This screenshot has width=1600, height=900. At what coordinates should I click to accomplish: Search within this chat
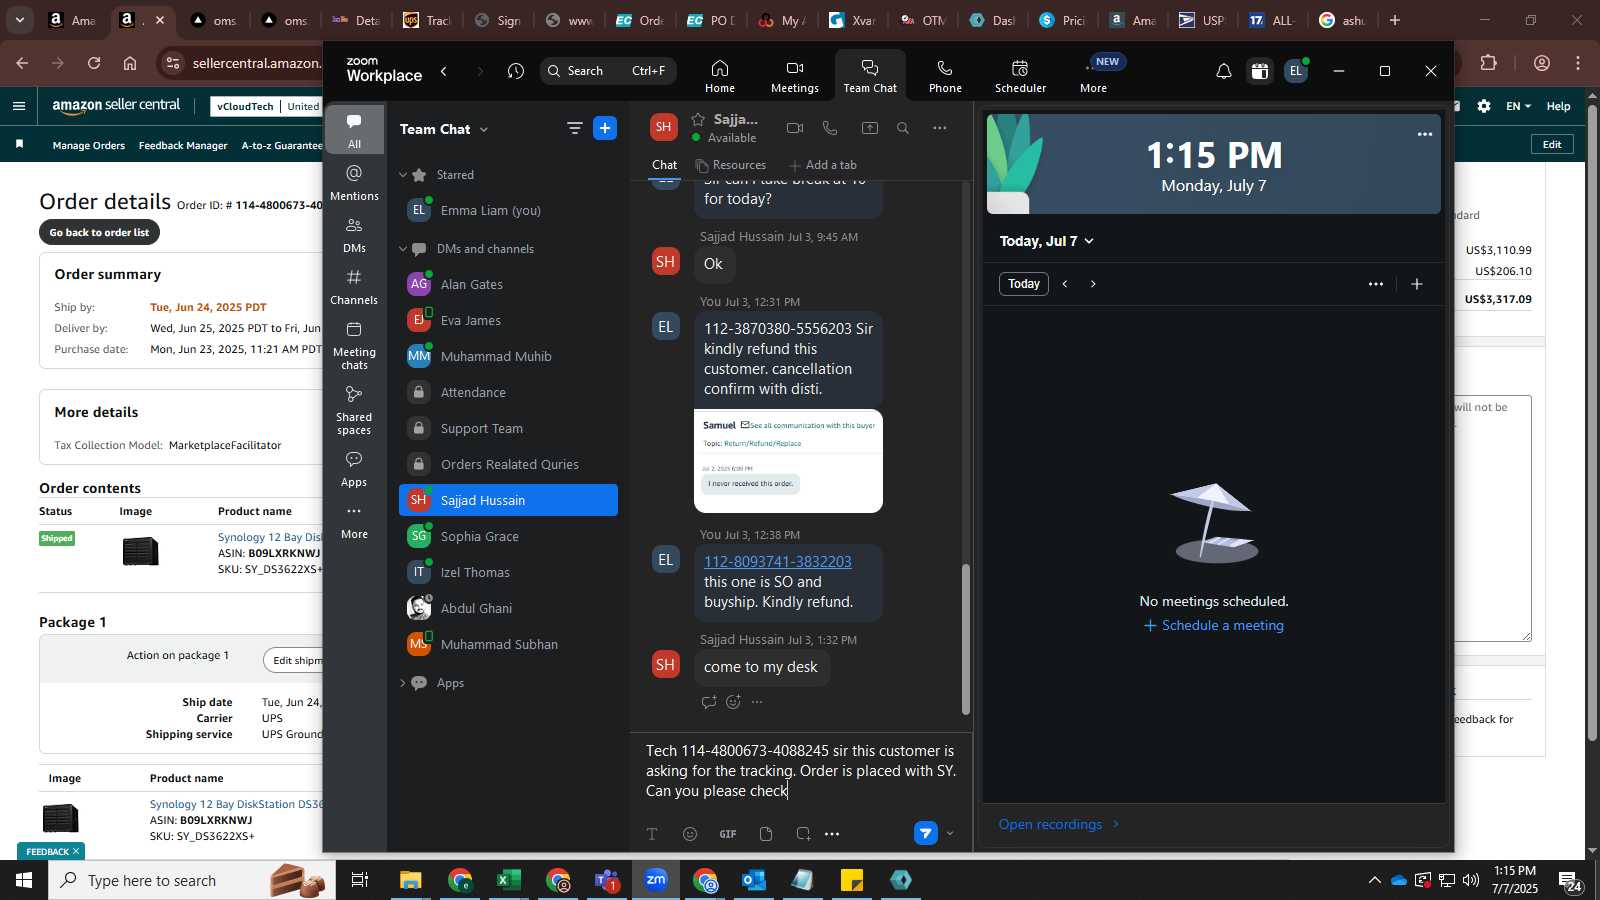pos(903,128)
